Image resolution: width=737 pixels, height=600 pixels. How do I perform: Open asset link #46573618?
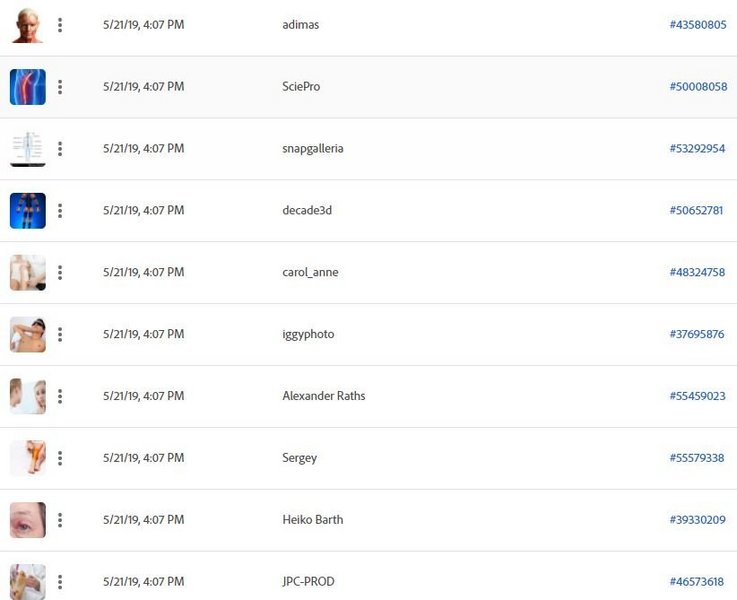697,582
